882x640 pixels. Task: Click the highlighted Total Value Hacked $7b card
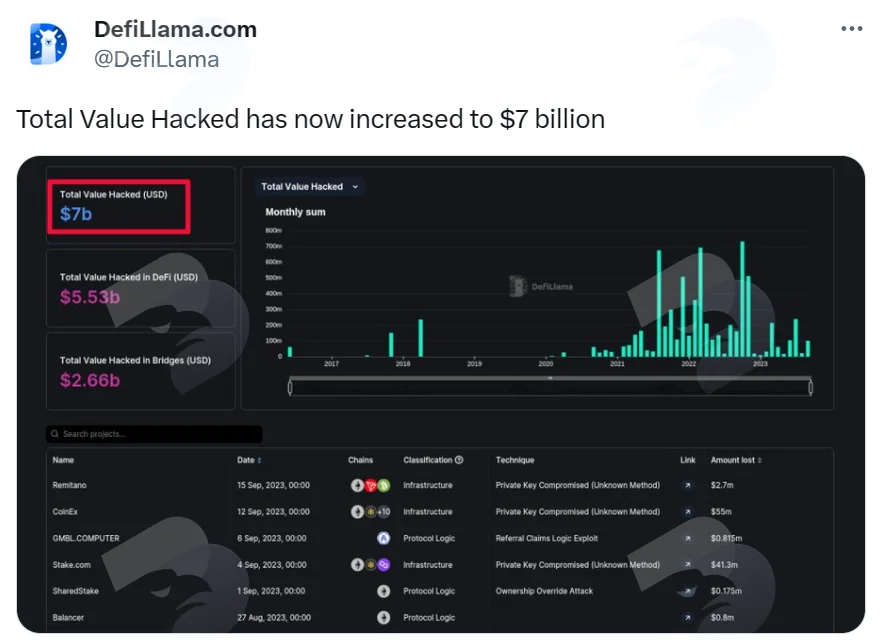(x=119, y=206)
